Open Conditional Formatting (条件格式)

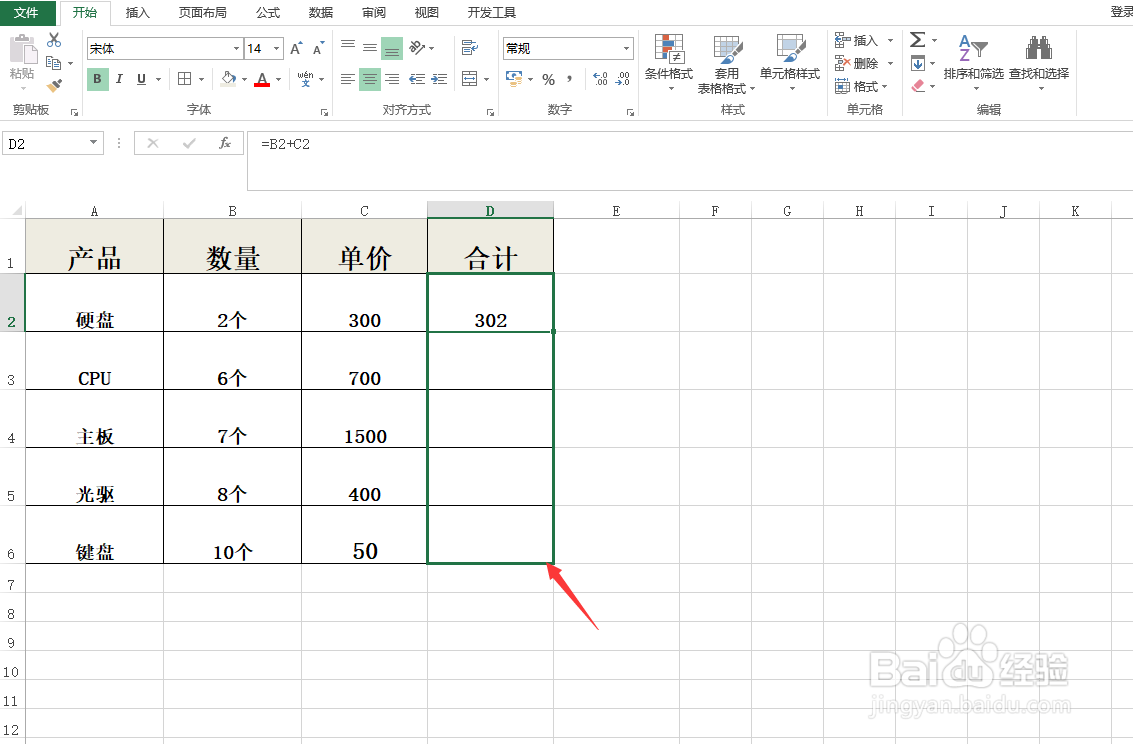(x=669, y=63)
